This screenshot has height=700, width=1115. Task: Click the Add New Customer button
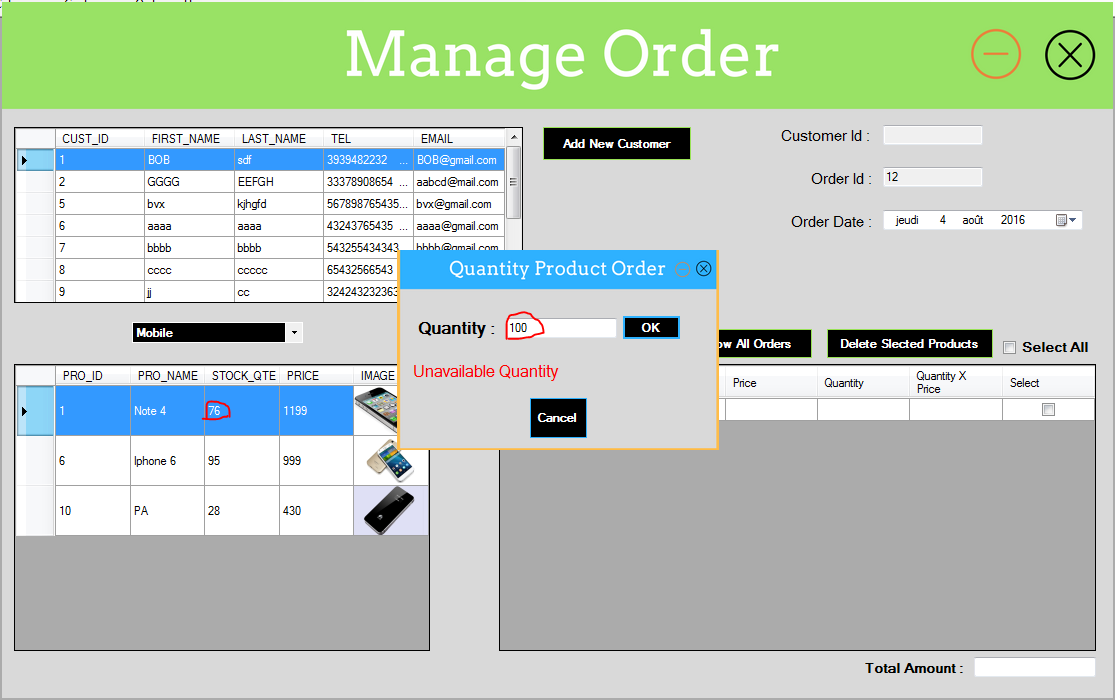(x=616, y=143)
